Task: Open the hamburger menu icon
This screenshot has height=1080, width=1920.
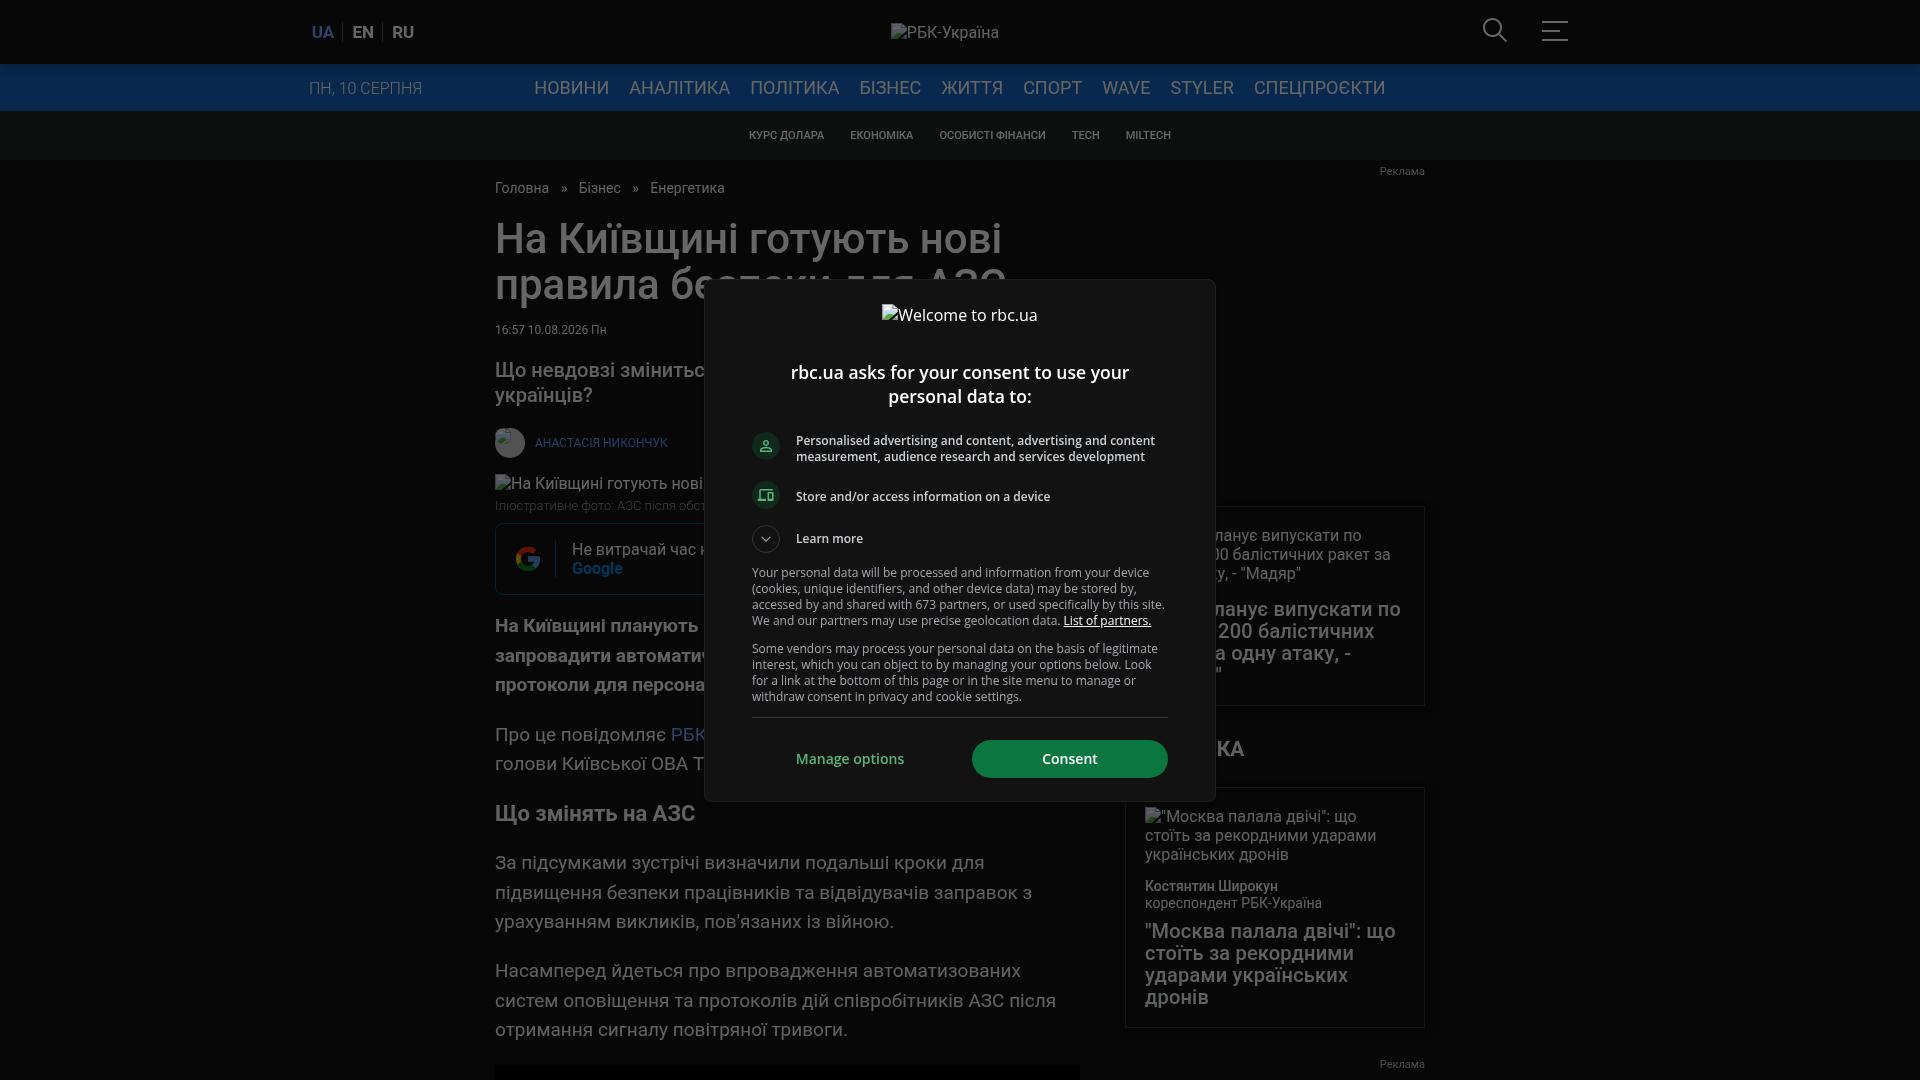Action: tap(1555, 31)
